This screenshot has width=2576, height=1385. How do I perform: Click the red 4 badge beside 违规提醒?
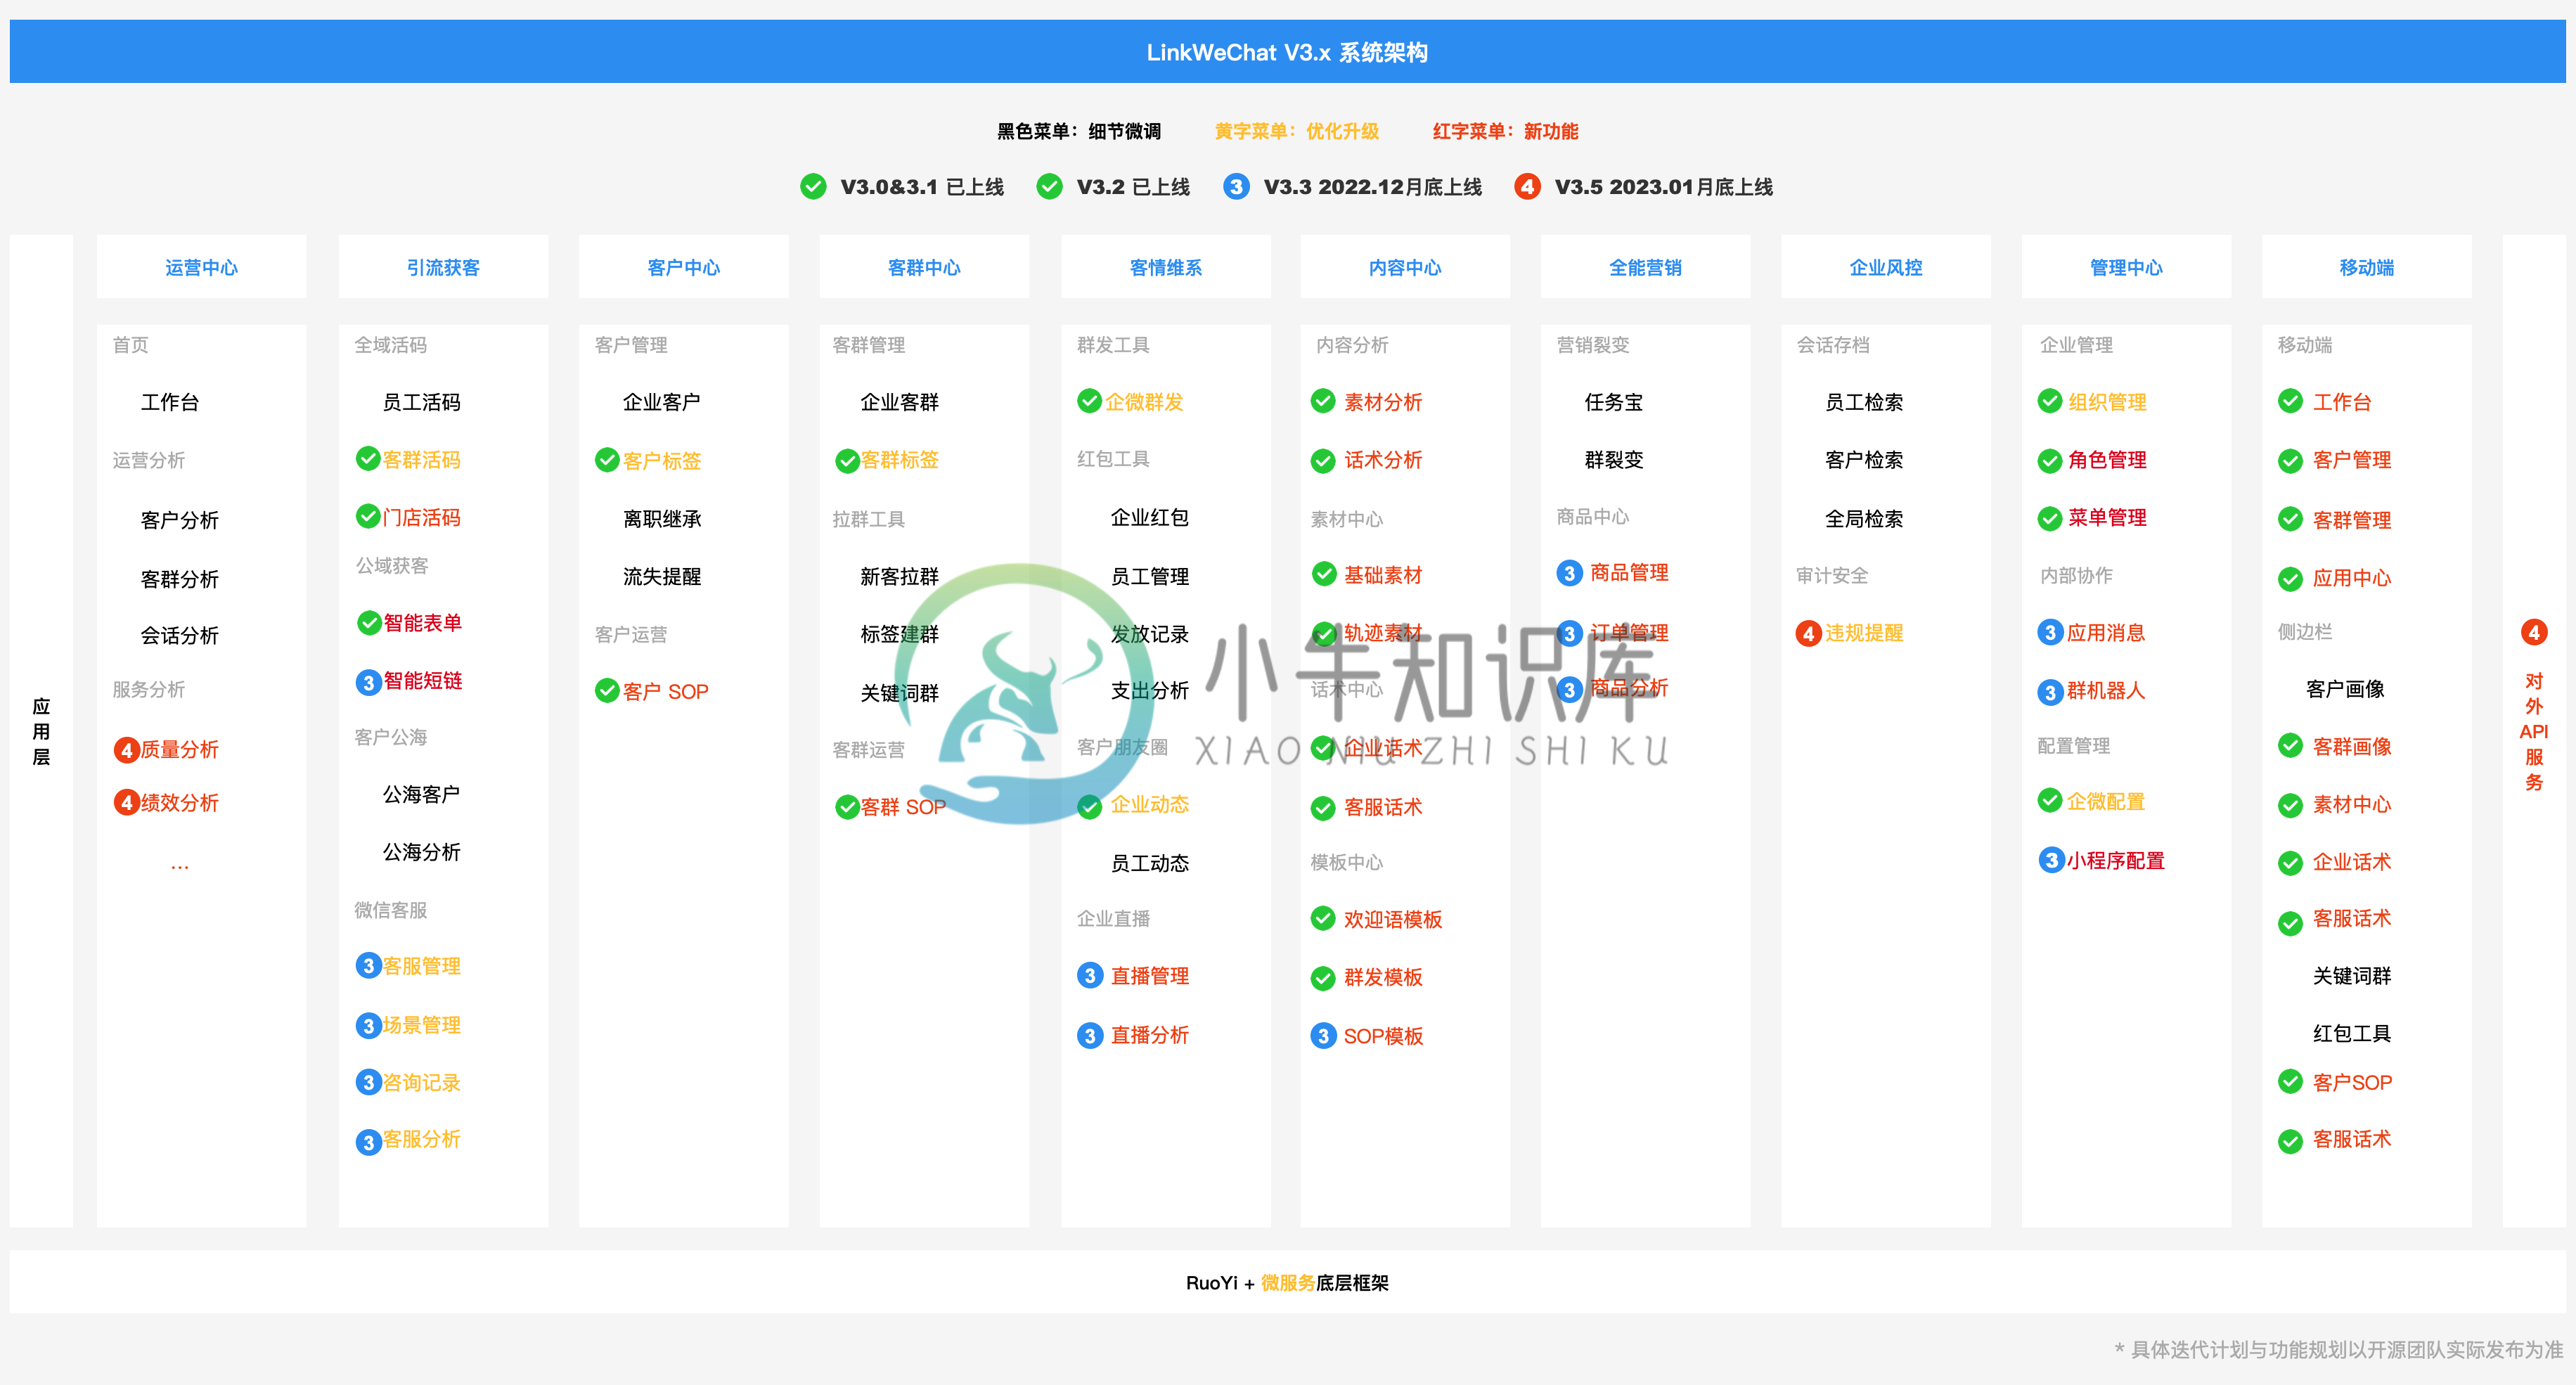1808,633
